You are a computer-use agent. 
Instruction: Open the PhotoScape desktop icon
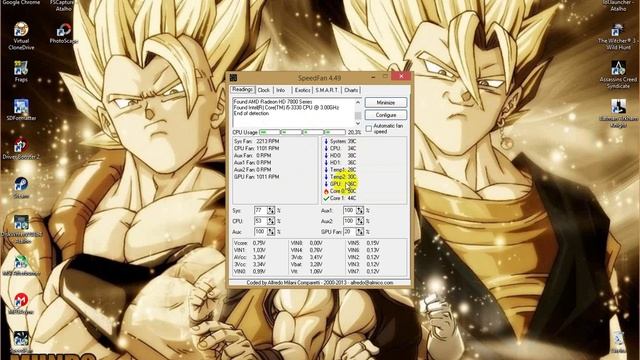pyautogui.click(x=63, y=33)
